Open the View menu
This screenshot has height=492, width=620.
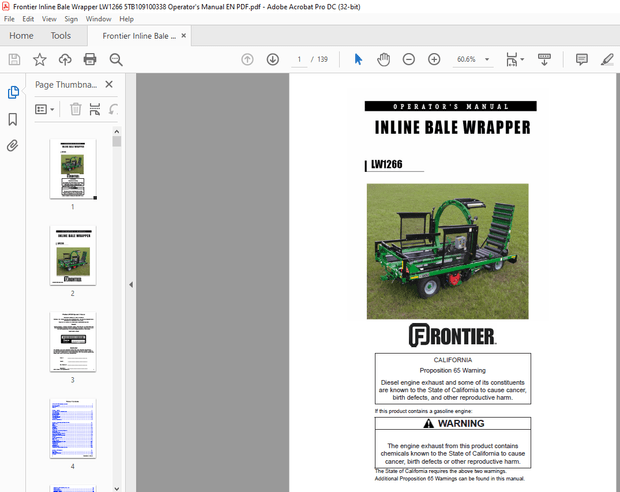click(49, 19)
